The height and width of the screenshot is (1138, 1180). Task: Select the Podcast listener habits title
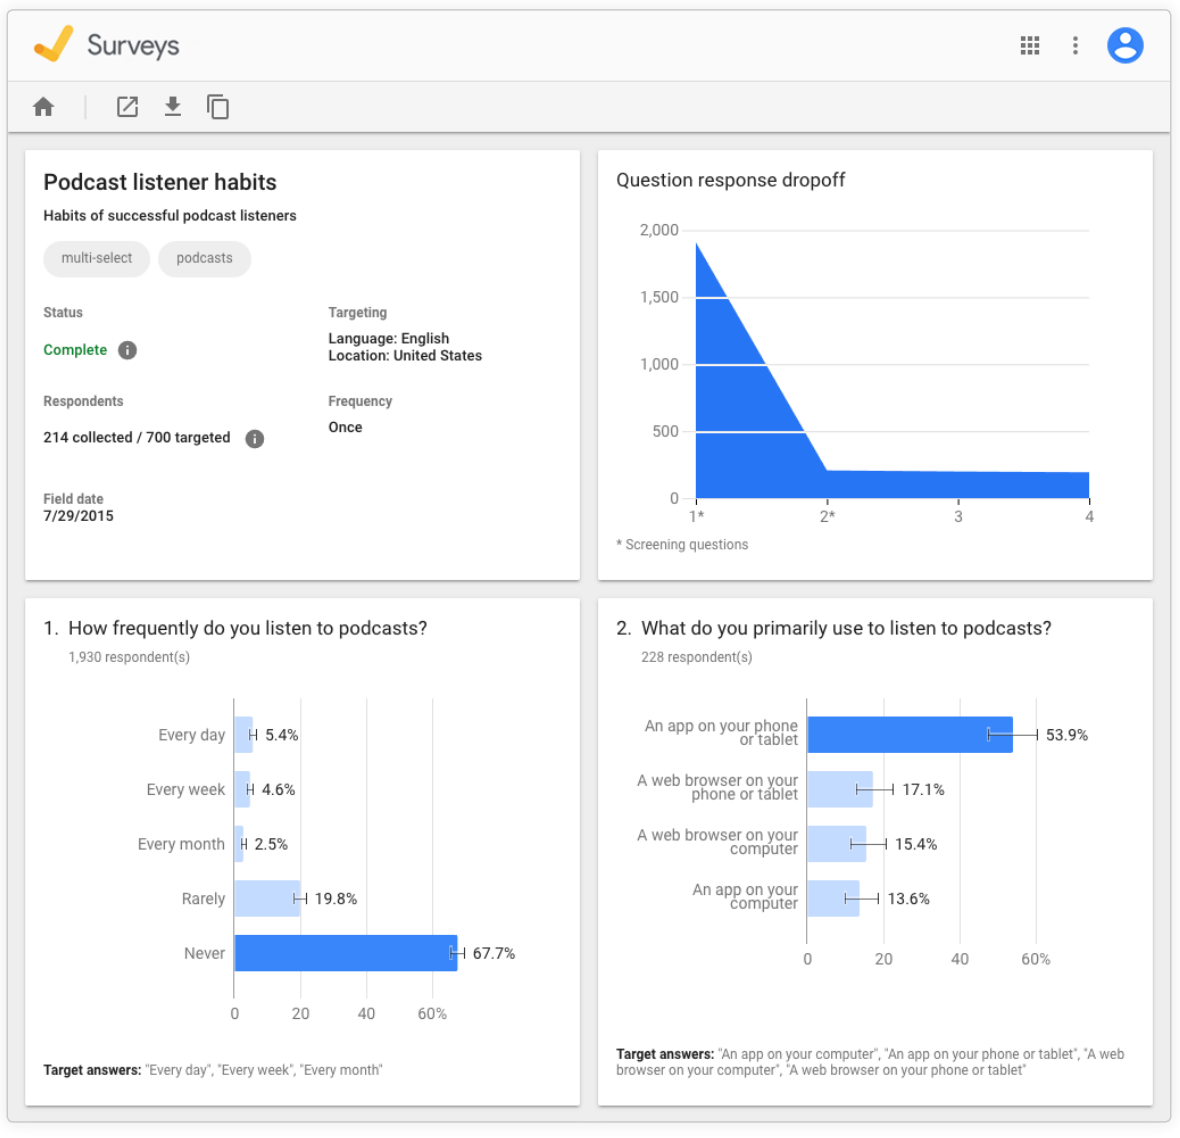click(x=160, y=182)
